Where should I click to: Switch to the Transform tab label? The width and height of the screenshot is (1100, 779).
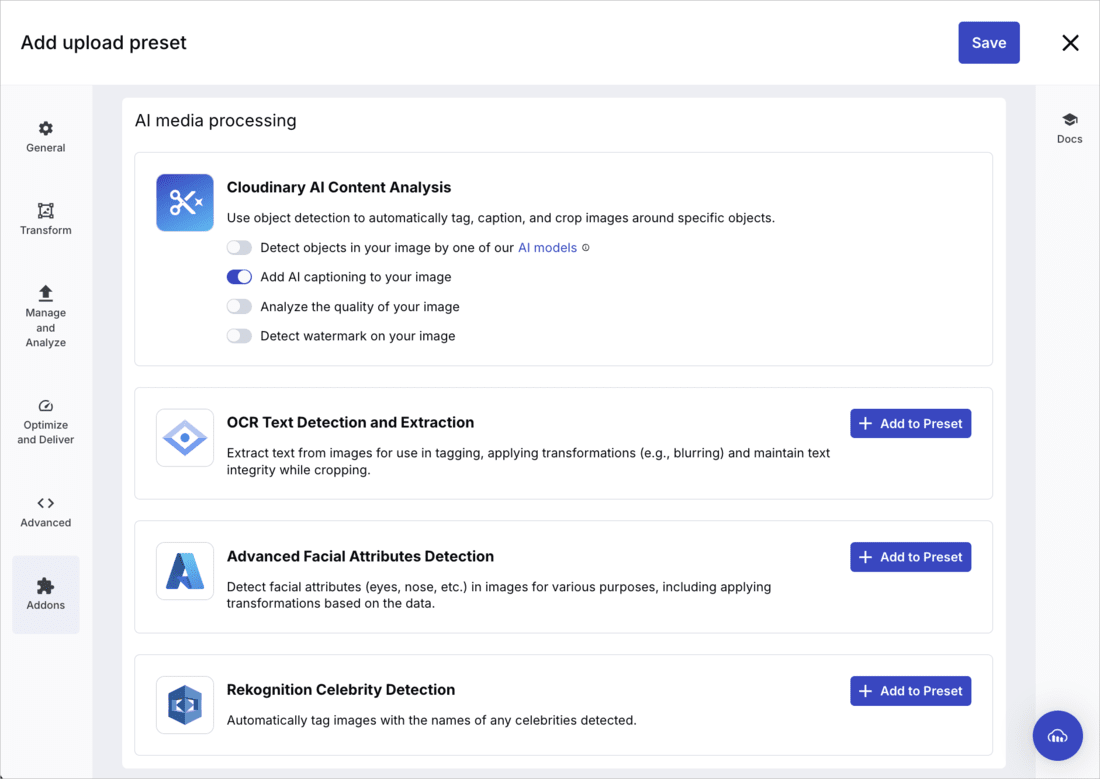(46, 230)
